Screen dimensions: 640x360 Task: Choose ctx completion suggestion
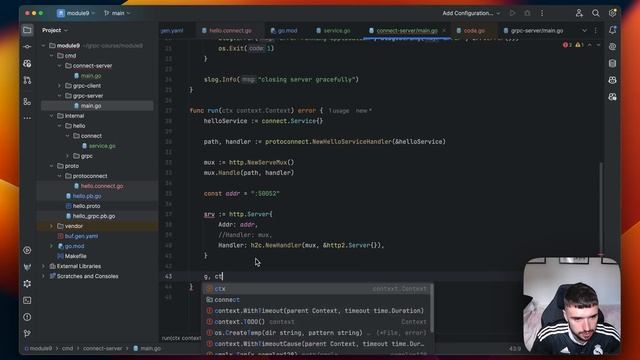(x=316, y=289)
